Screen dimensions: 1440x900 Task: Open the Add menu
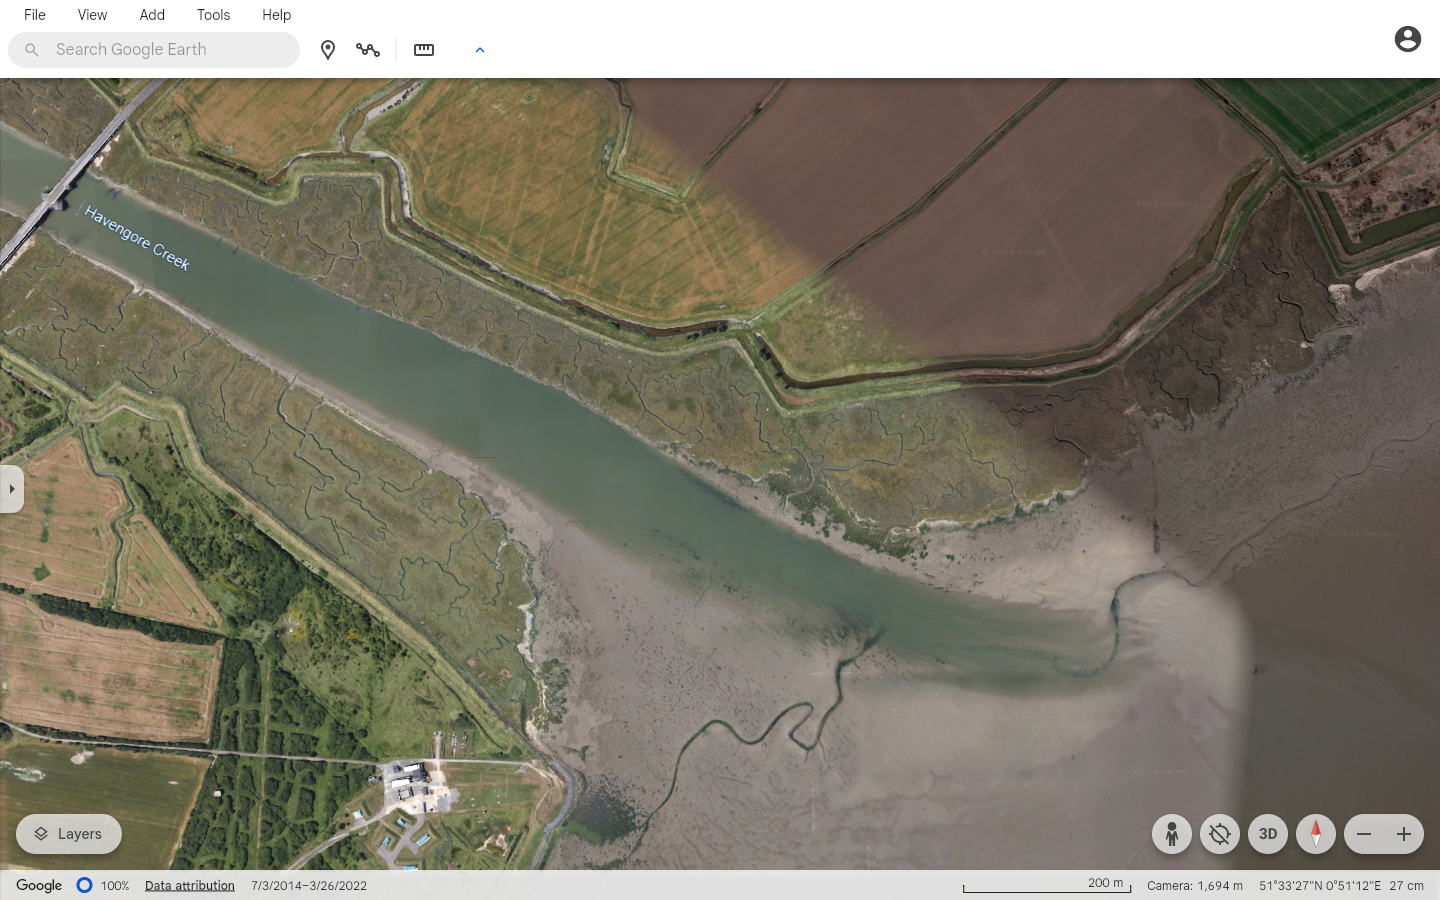click(x=152, y=15)
